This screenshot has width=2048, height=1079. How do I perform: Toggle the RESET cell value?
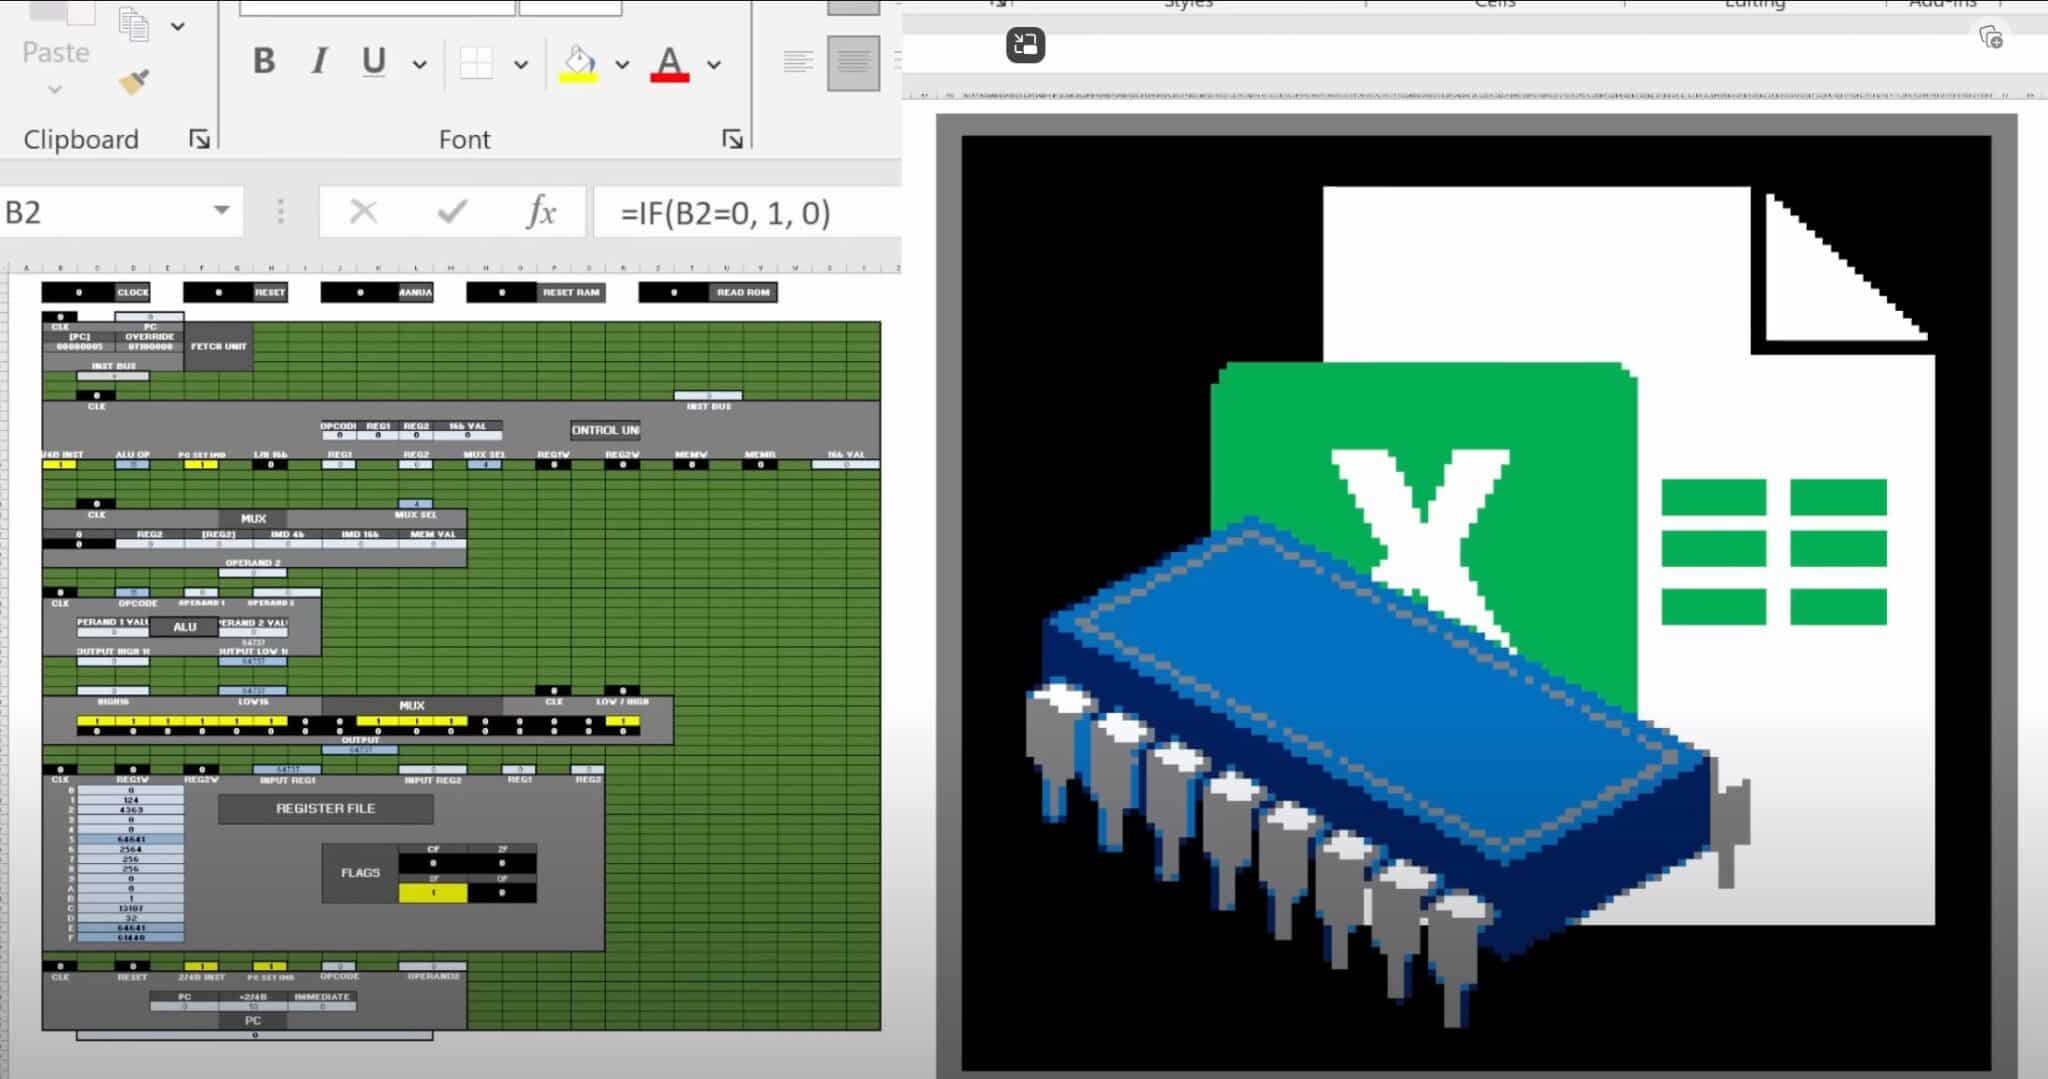coord(219,292)
